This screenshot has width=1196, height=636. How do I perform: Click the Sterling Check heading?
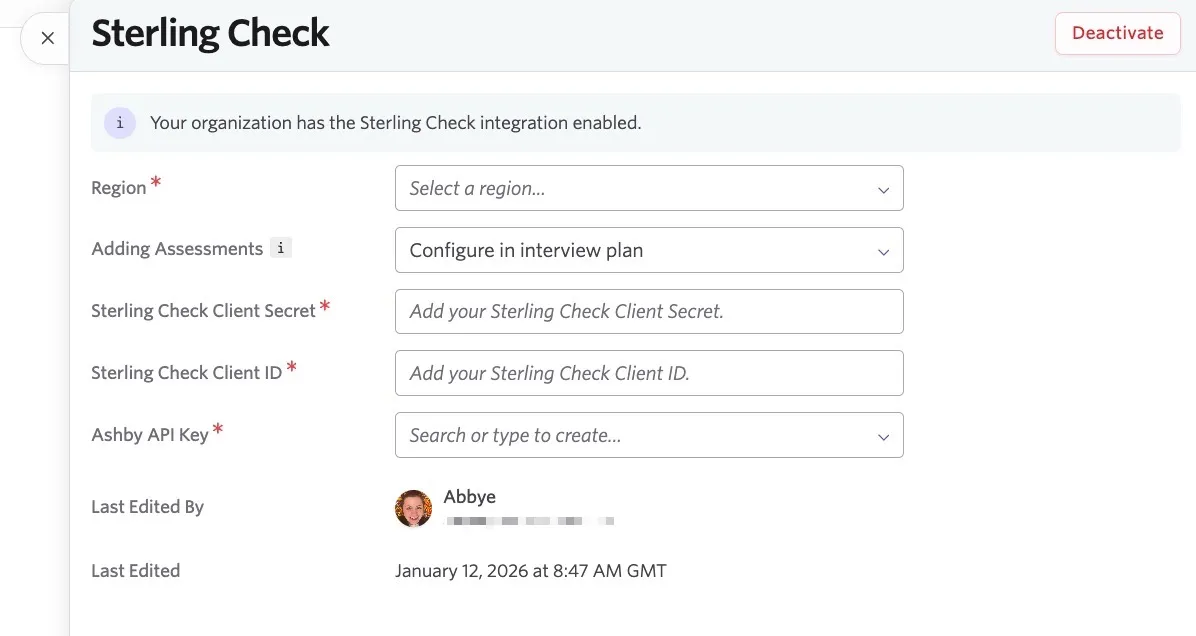[x=211, y=34]
